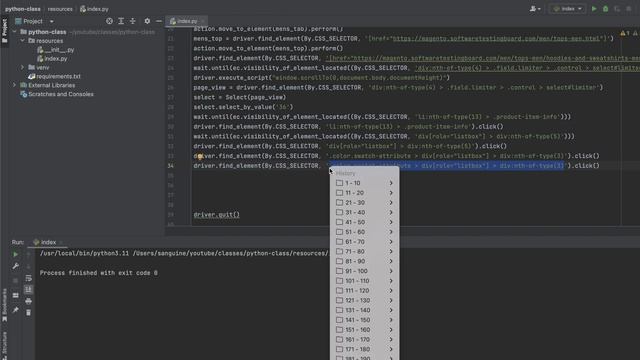This screenshot has height=360, width=640.
Task: Pin the Run tab with pin icon
Action: (16, 310)
